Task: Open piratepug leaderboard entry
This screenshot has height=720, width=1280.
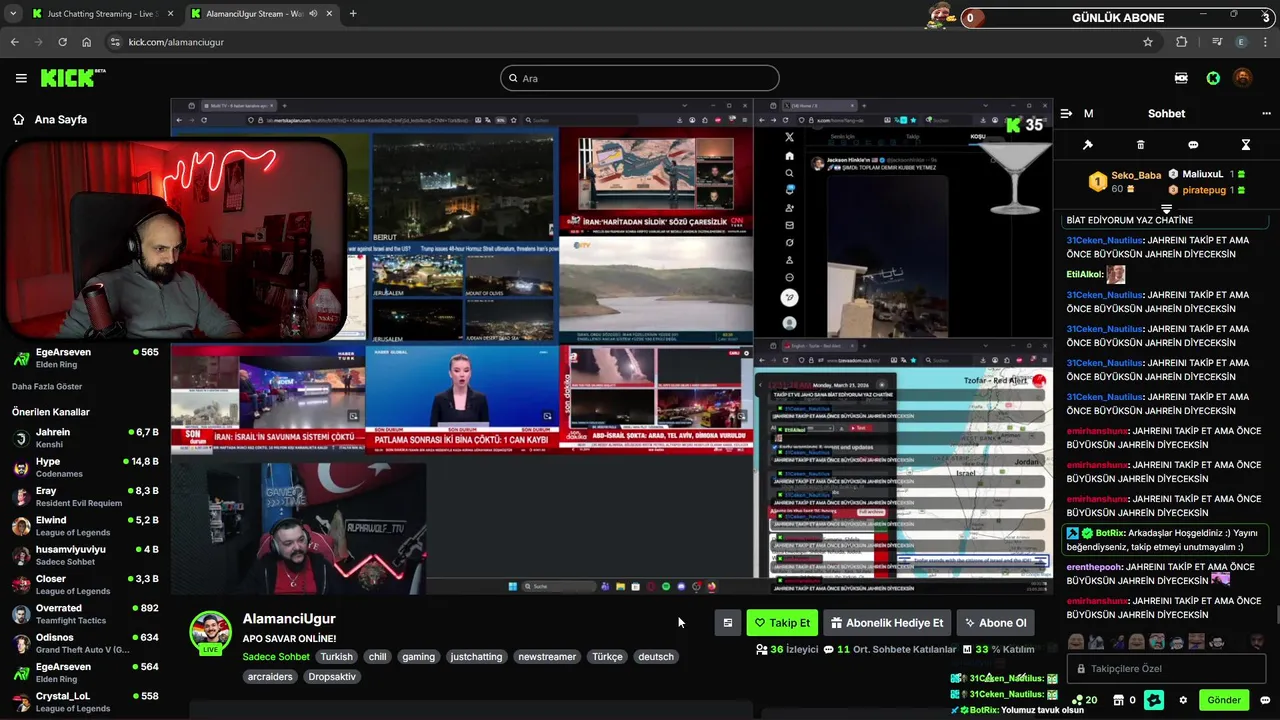Action: click(x=1207, y=189)
